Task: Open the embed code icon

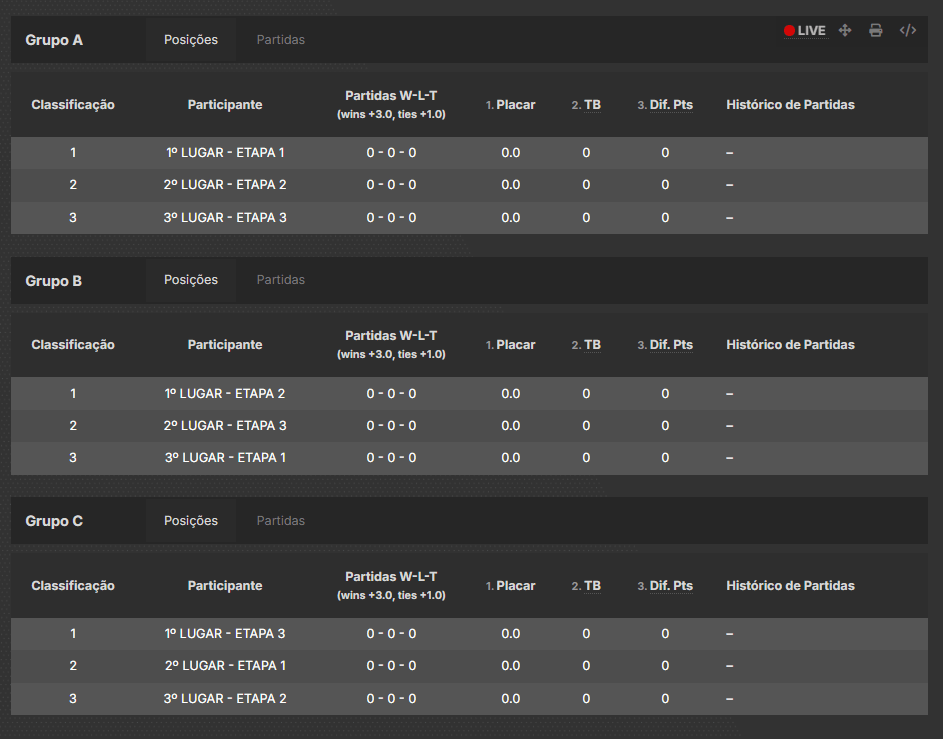Action: click(908, 31)
